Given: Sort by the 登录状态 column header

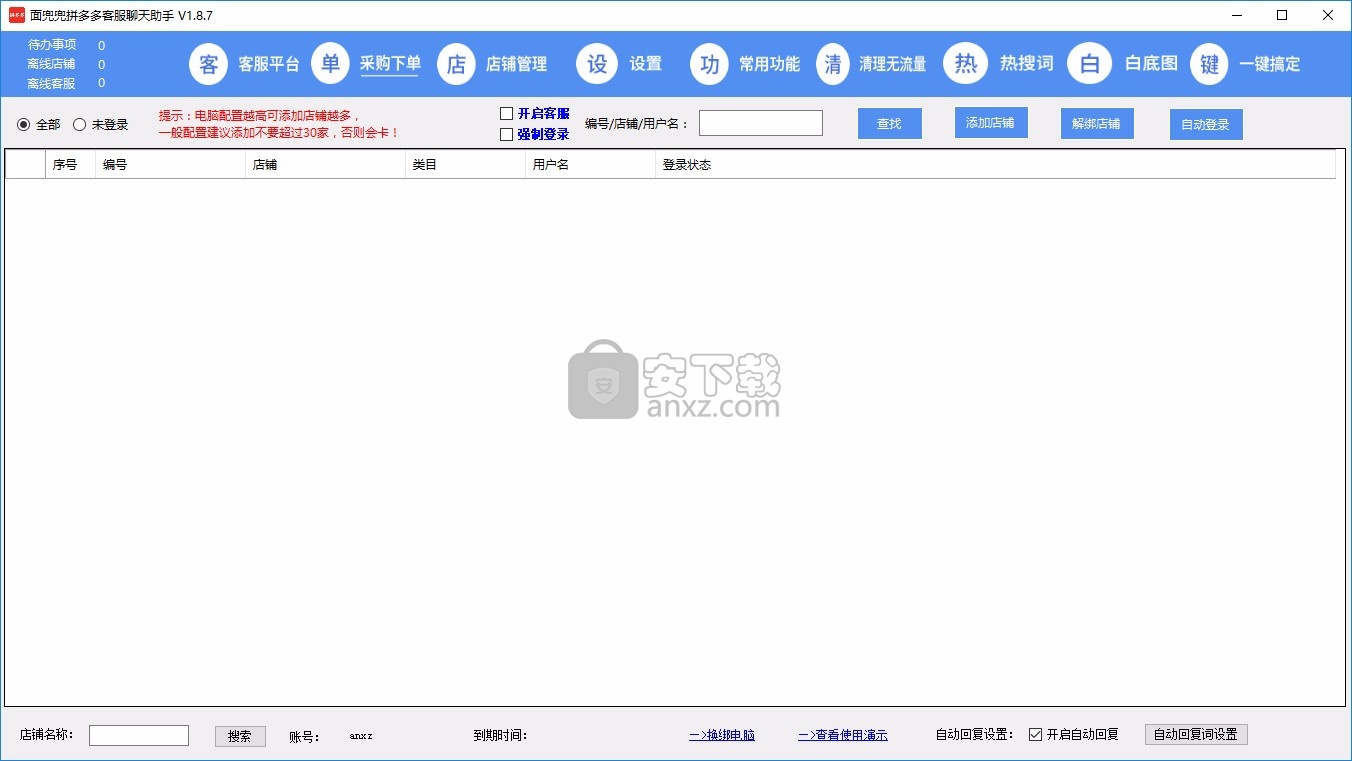Looking at the screenshot, I should point(995,164).
